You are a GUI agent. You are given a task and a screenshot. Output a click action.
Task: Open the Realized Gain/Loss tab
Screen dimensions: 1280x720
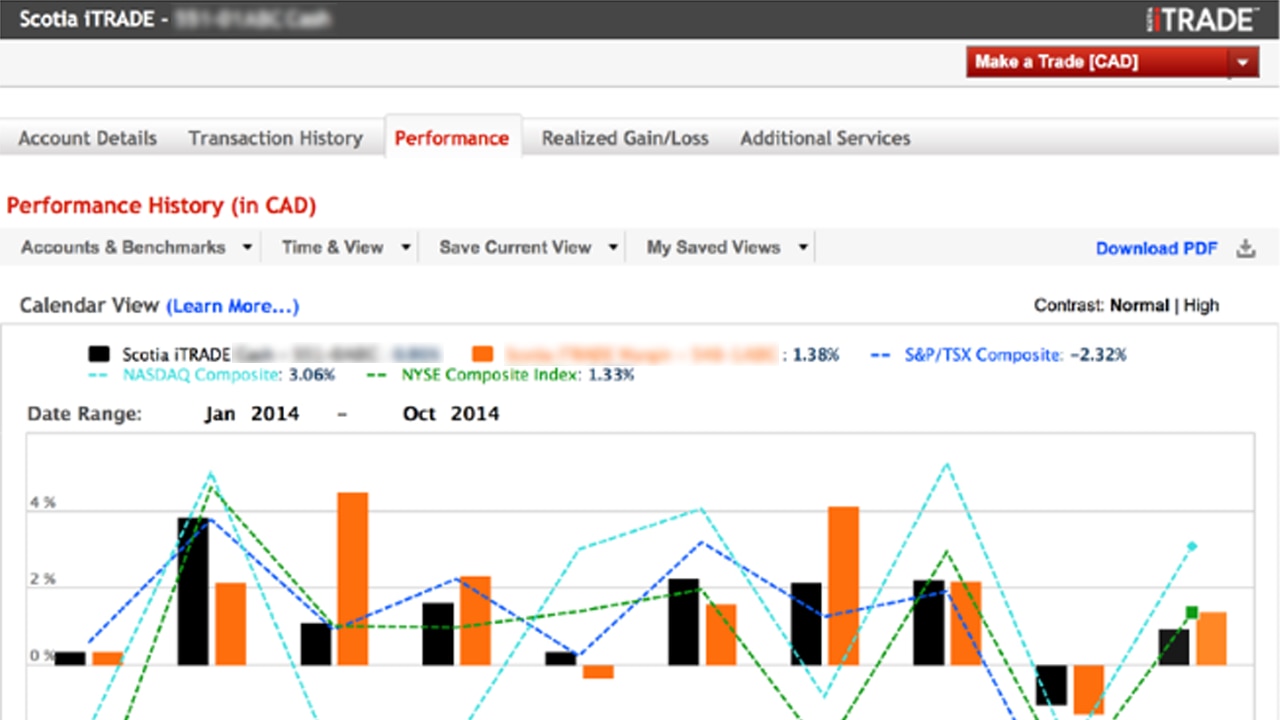click(x=624, y=138)
